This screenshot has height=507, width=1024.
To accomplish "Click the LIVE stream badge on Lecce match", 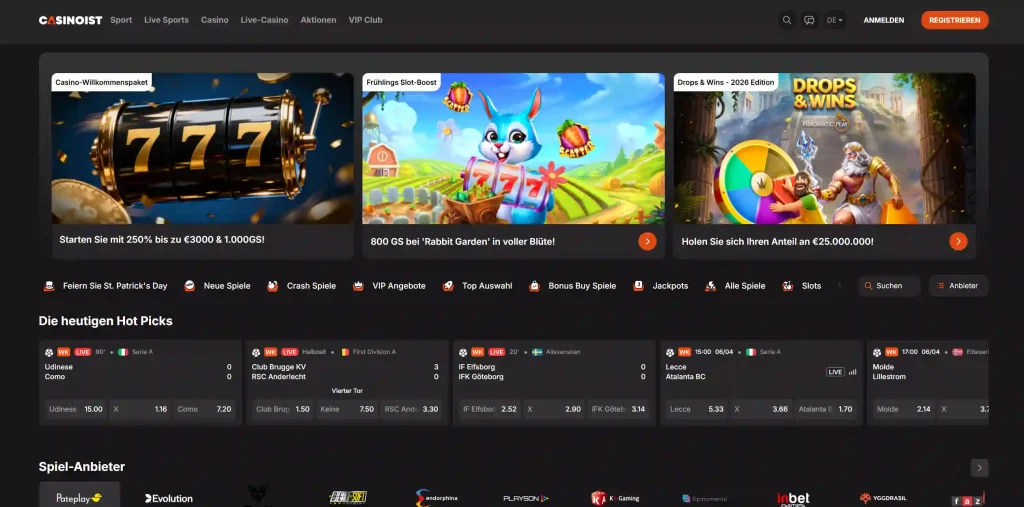I will tap(835, 372).
